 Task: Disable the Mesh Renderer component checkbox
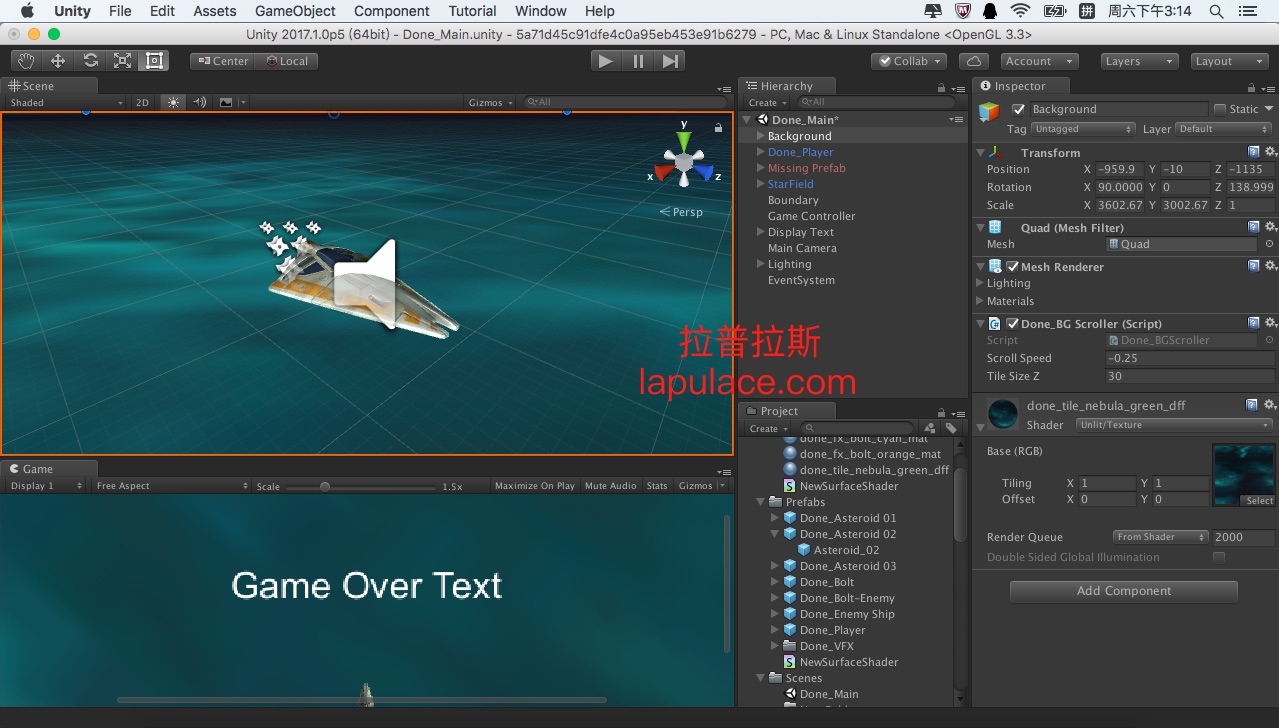point(1013,267)
